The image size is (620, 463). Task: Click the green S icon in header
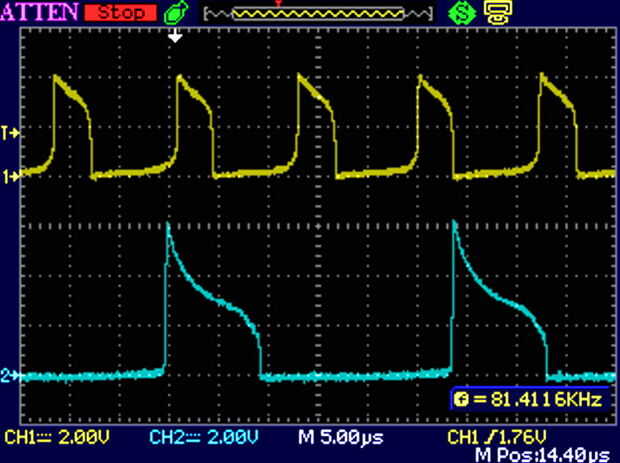coord(462,12)
